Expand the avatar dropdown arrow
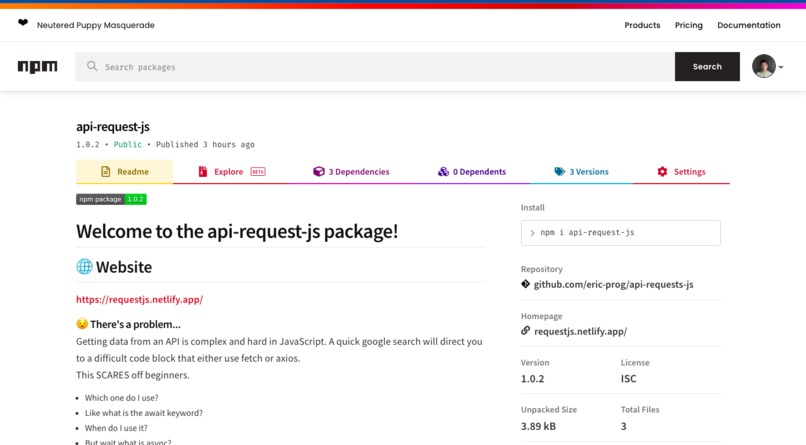Image resolution: width=806 pixels, height=445 pixels. click(x=781, y=67)
